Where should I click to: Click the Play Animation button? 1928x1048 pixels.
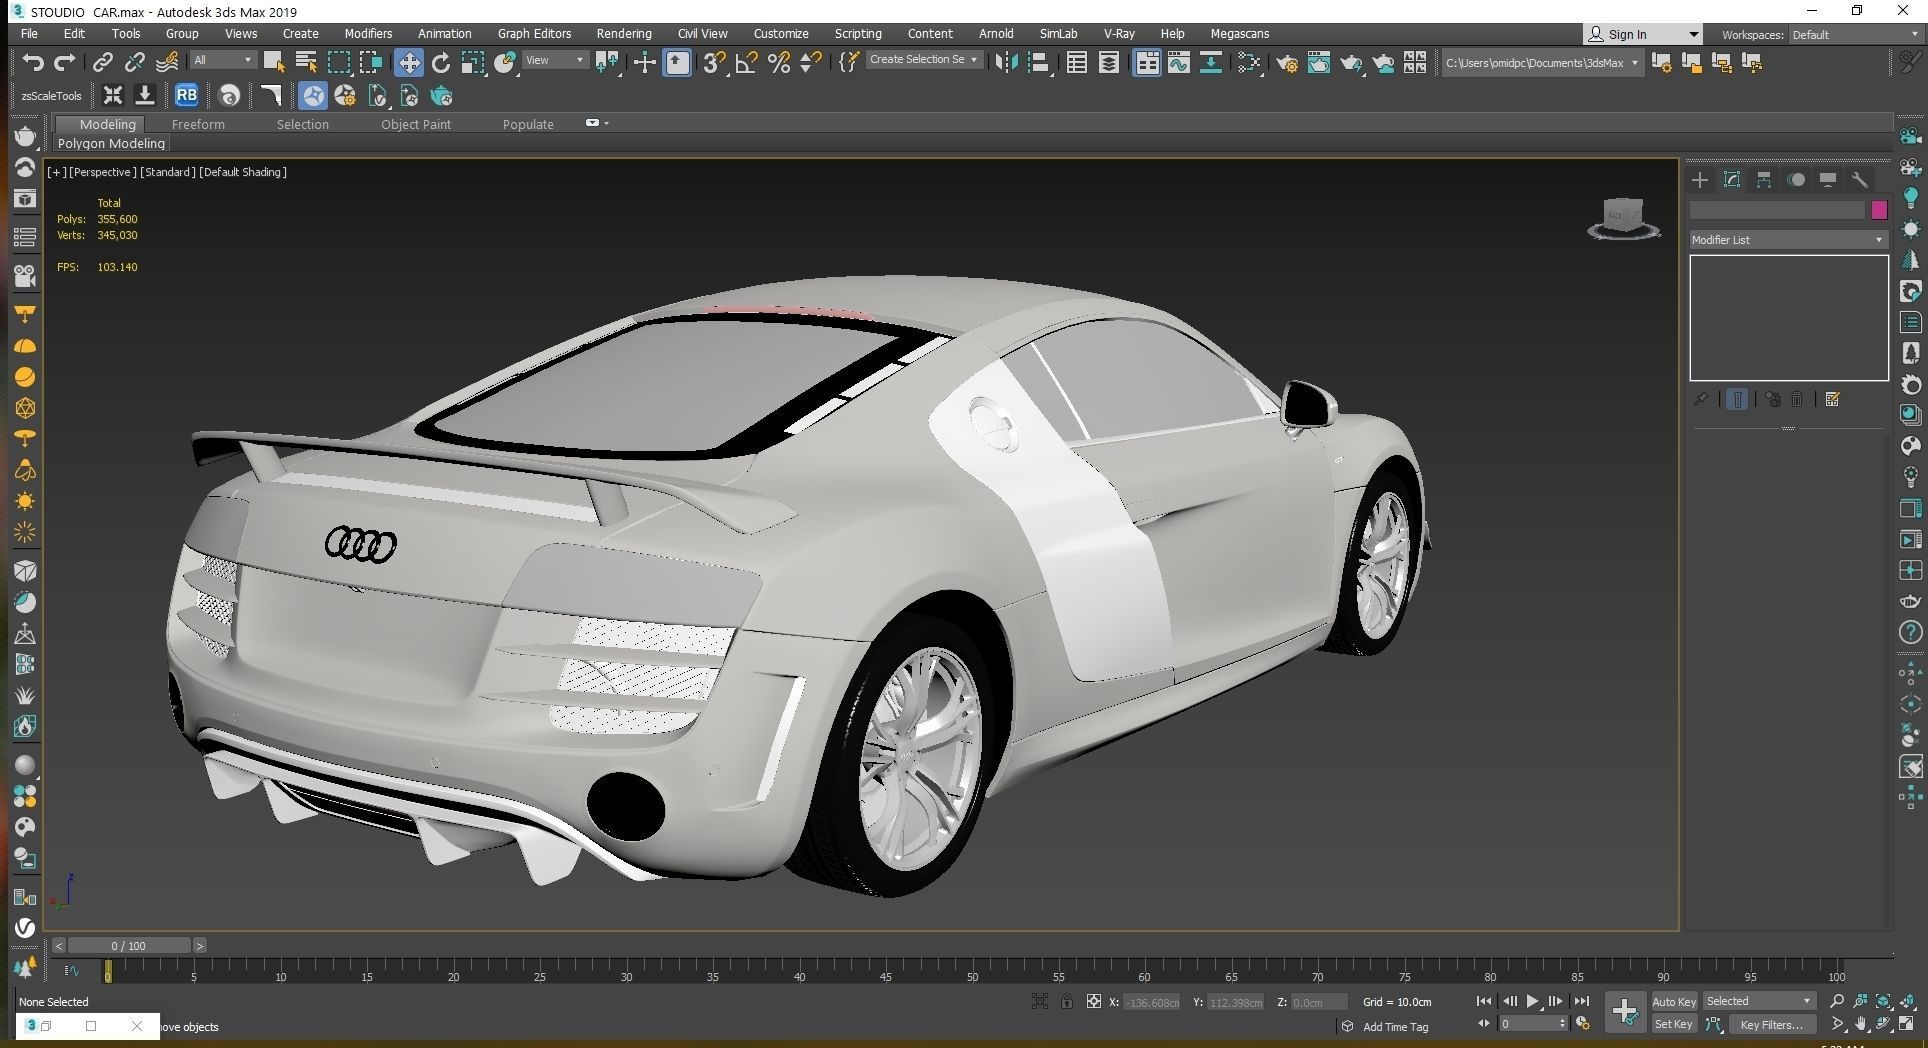[x=1532, y=1001]
